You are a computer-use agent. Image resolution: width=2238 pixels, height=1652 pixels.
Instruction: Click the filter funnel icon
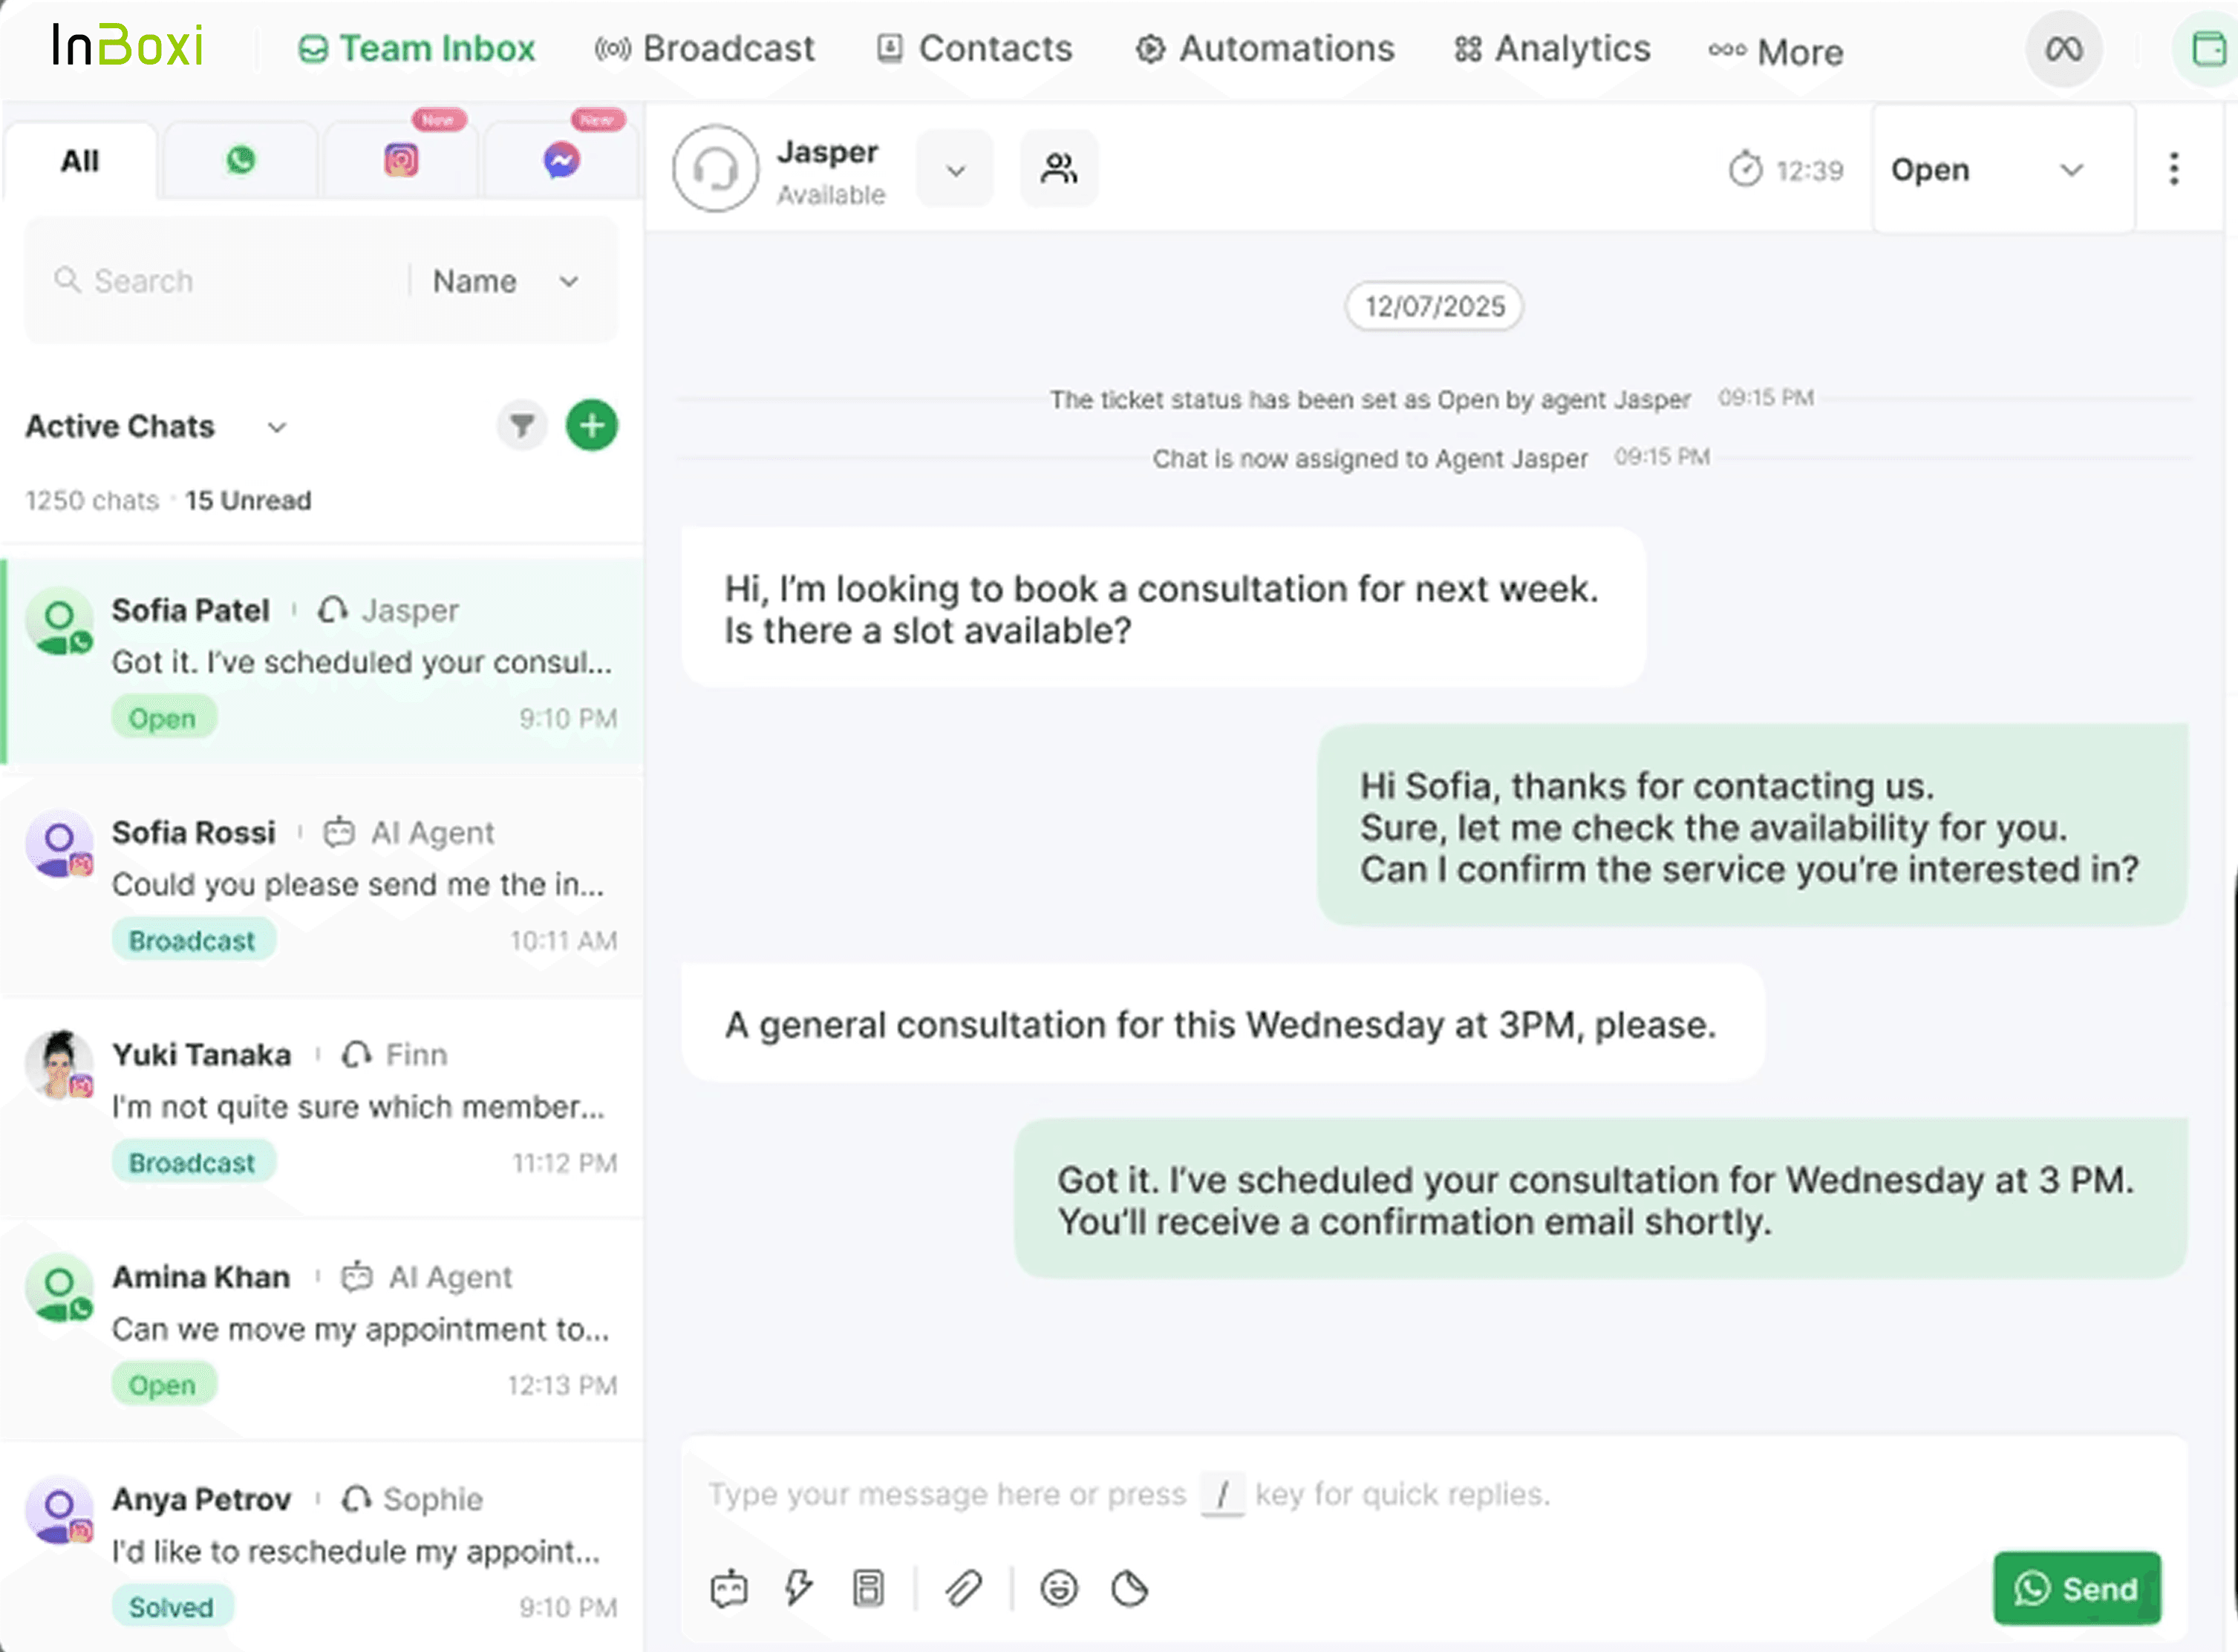point(521,426)
